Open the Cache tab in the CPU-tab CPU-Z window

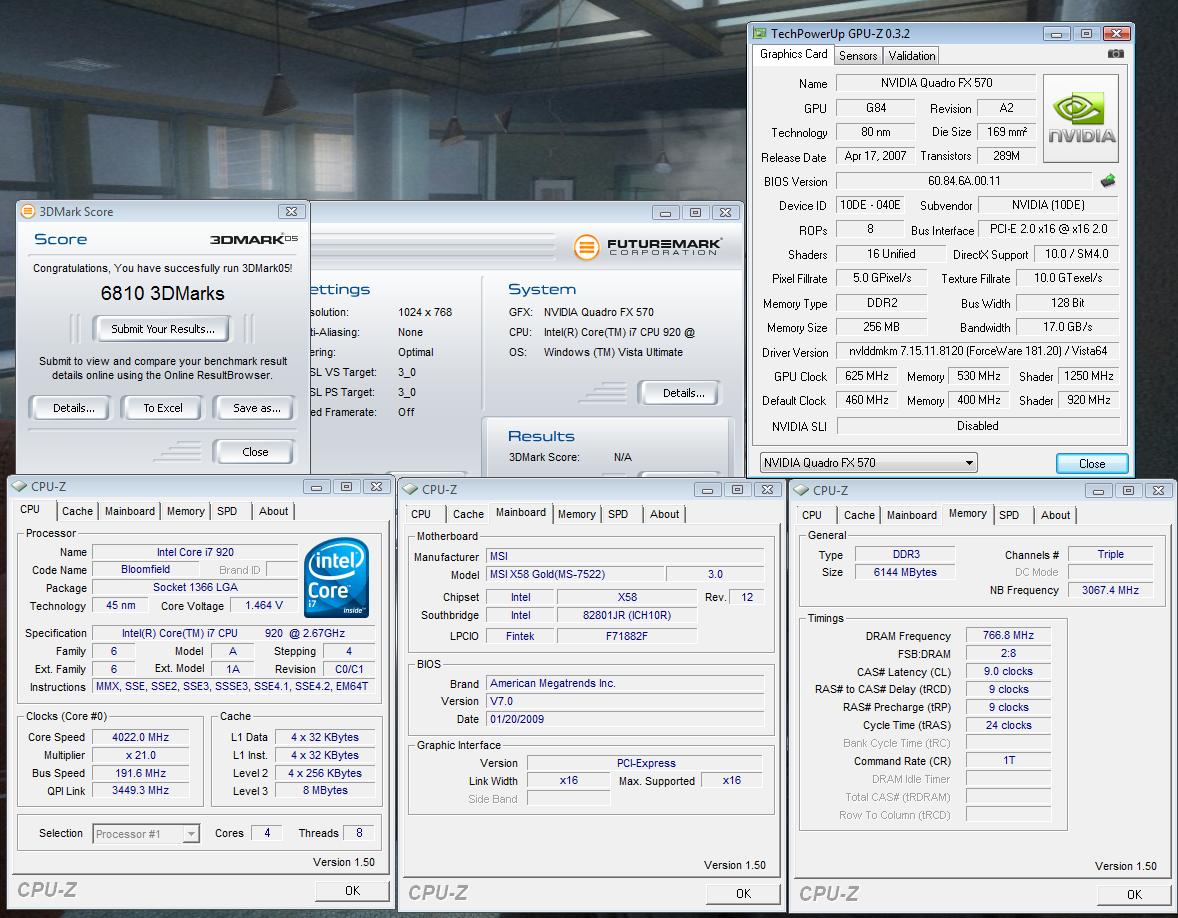click(77, 511)
